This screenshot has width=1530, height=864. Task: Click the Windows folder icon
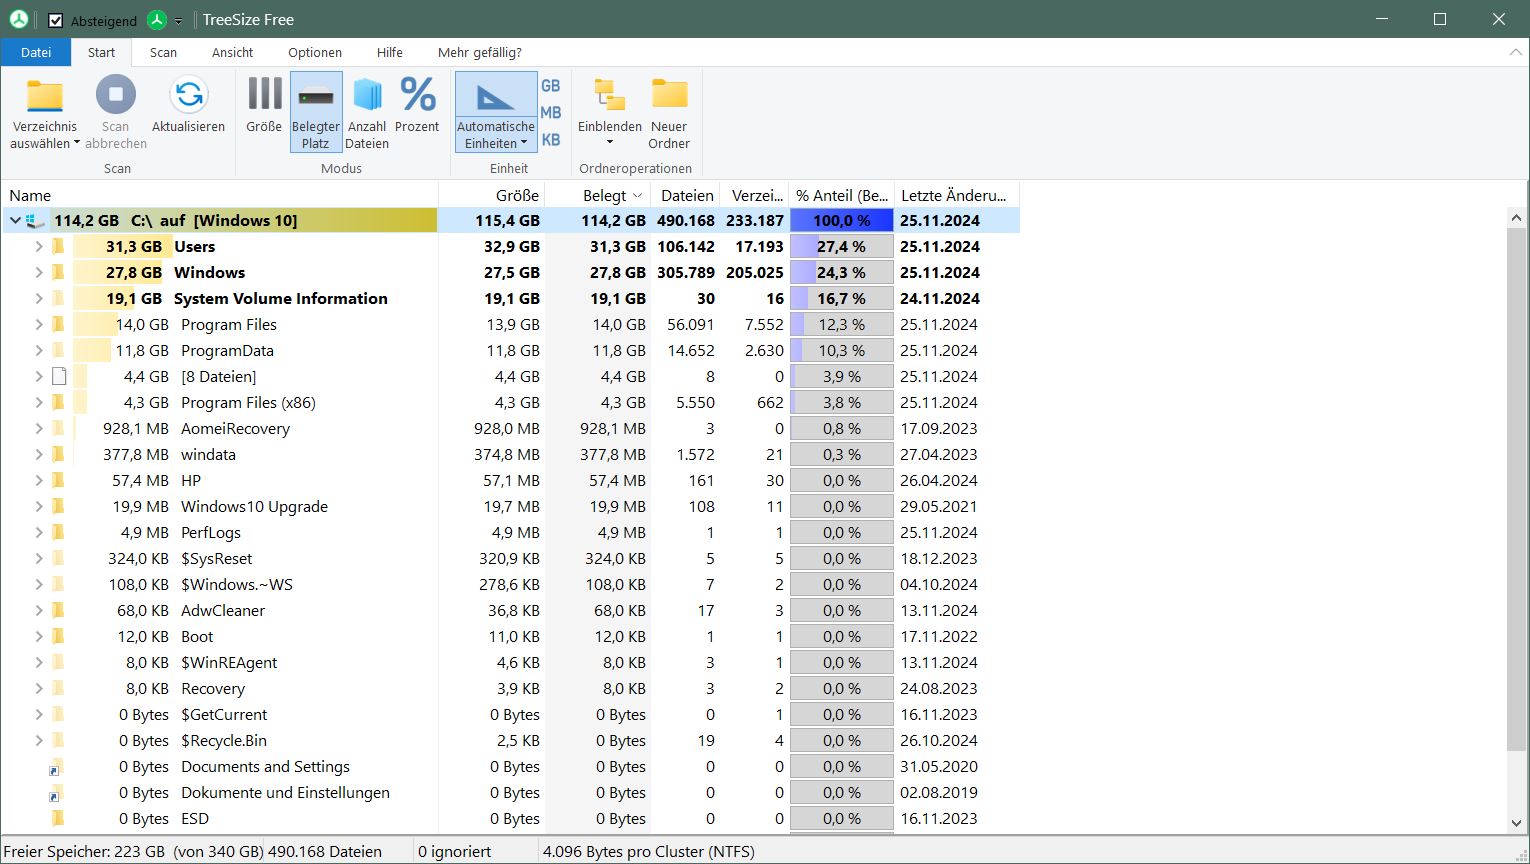[58, 273]
